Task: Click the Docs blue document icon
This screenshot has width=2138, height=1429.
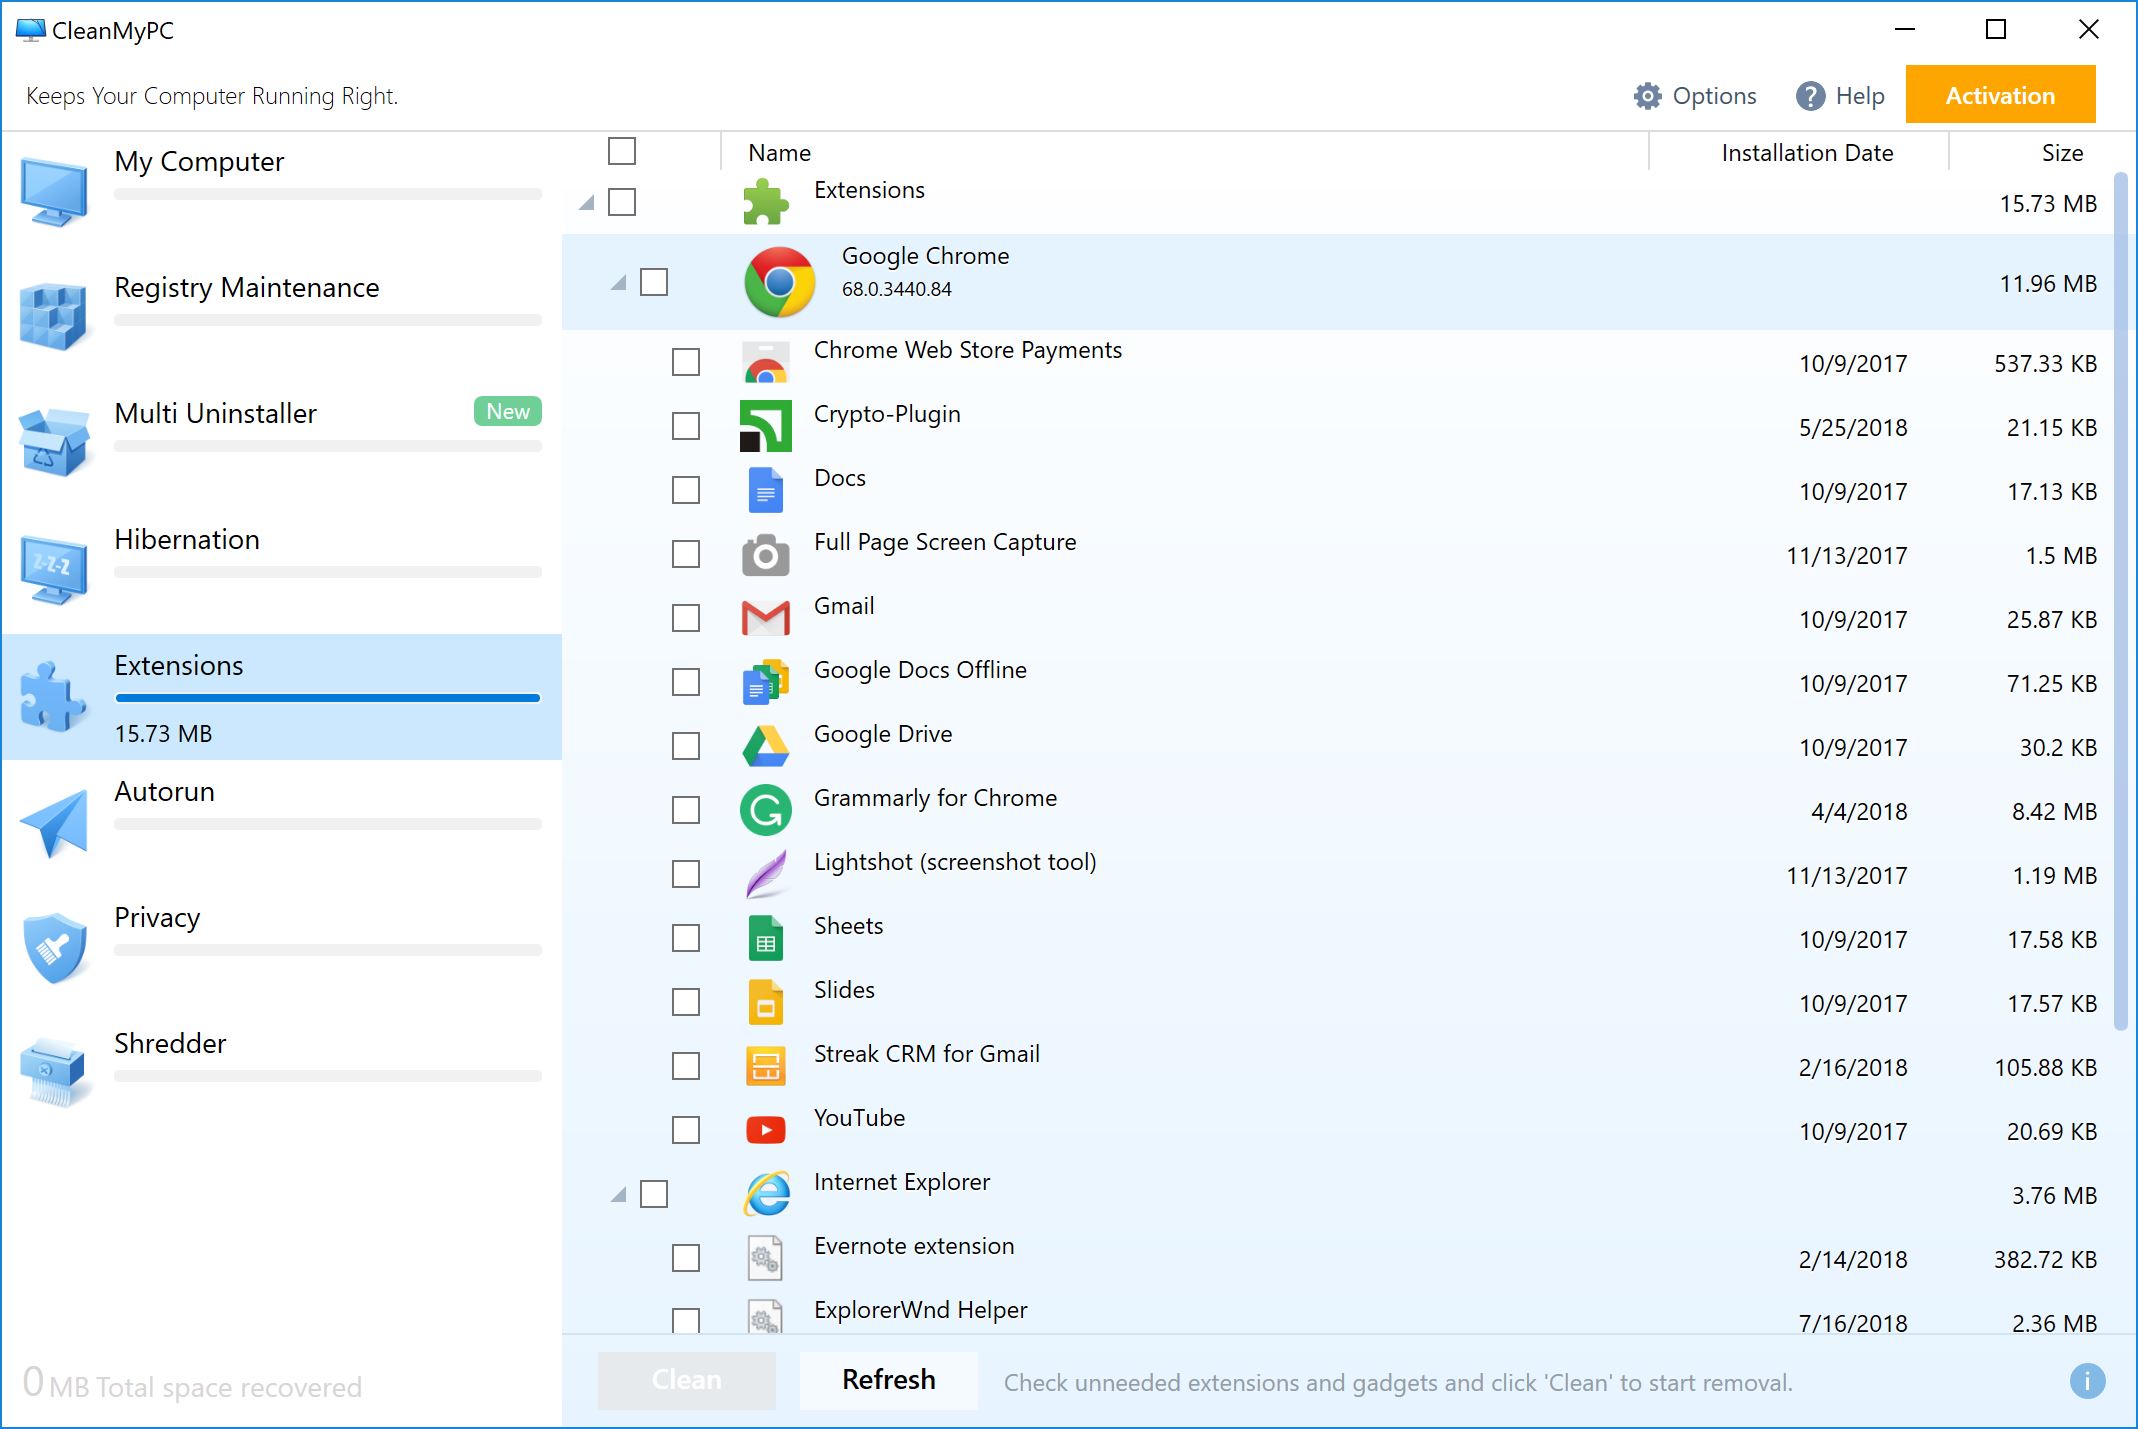Action: (x=765, y=490)
